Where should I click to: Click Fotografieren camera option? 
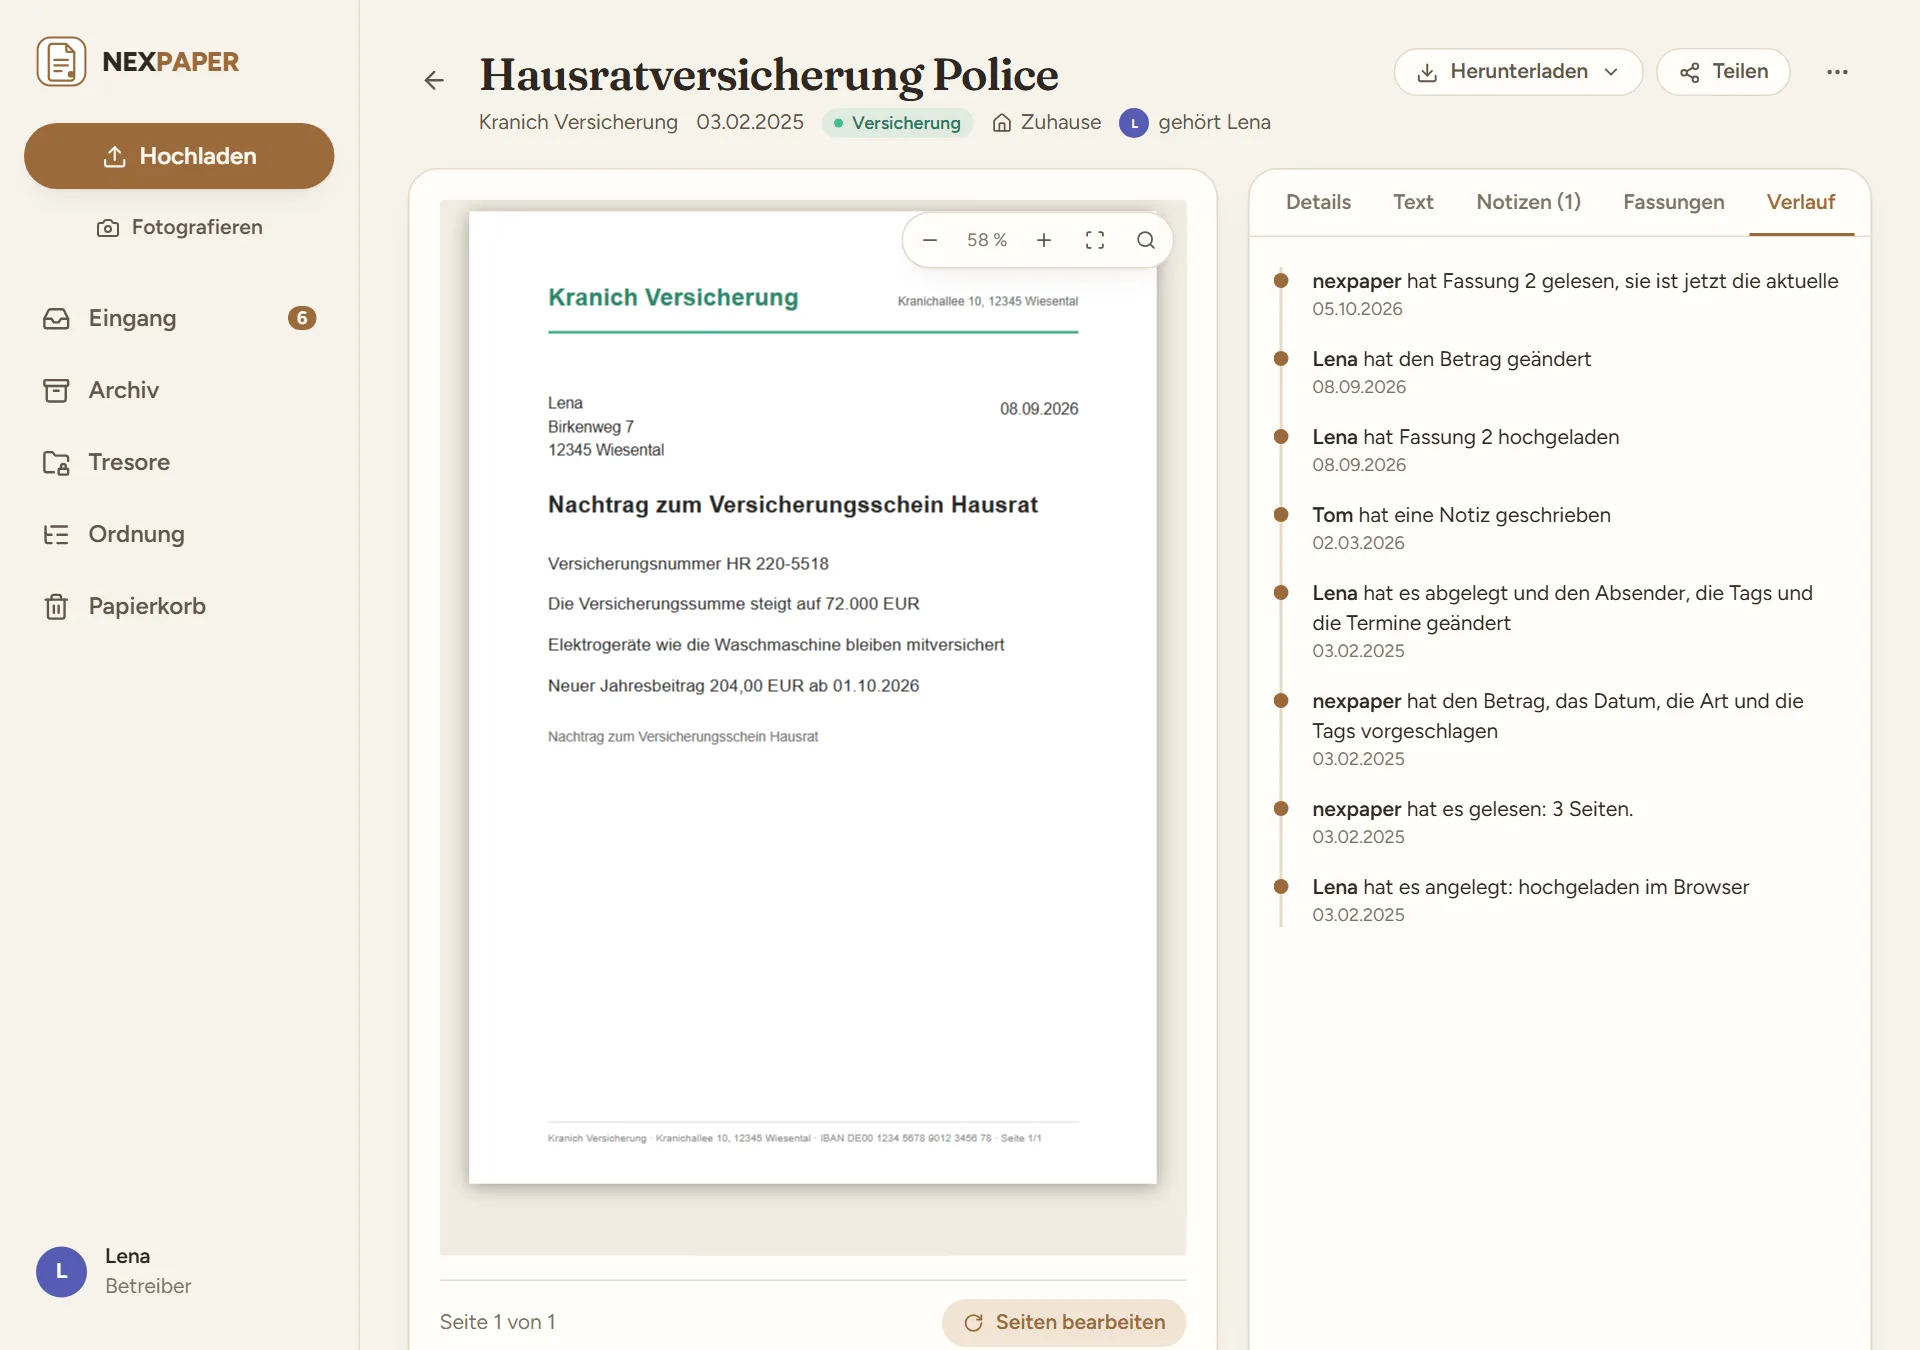tap(179, 227)
